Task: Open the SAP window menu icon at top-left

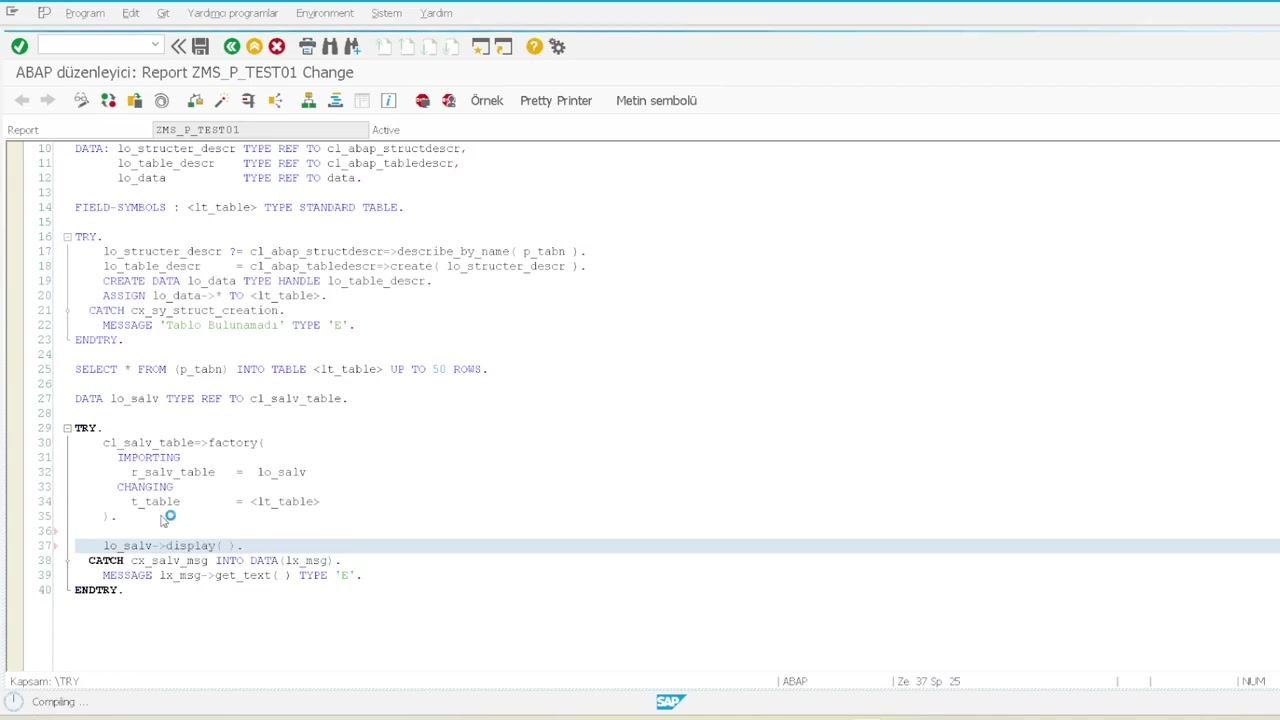Action: click(x=12, y=12)
